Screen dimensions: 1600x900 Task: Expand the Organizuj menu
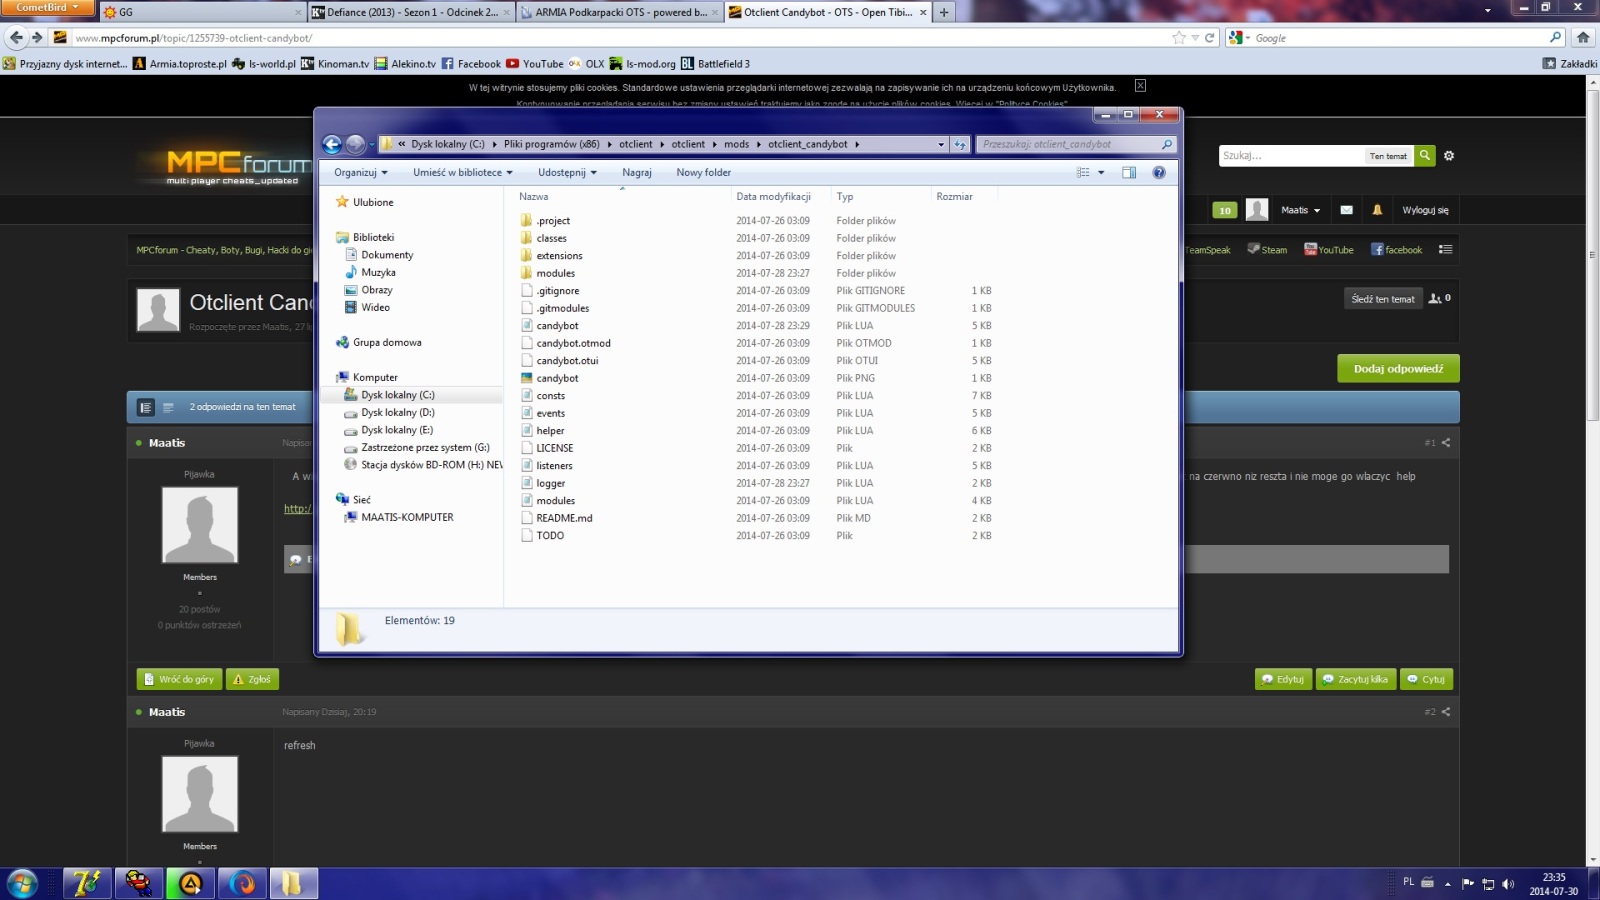(361, 172)
